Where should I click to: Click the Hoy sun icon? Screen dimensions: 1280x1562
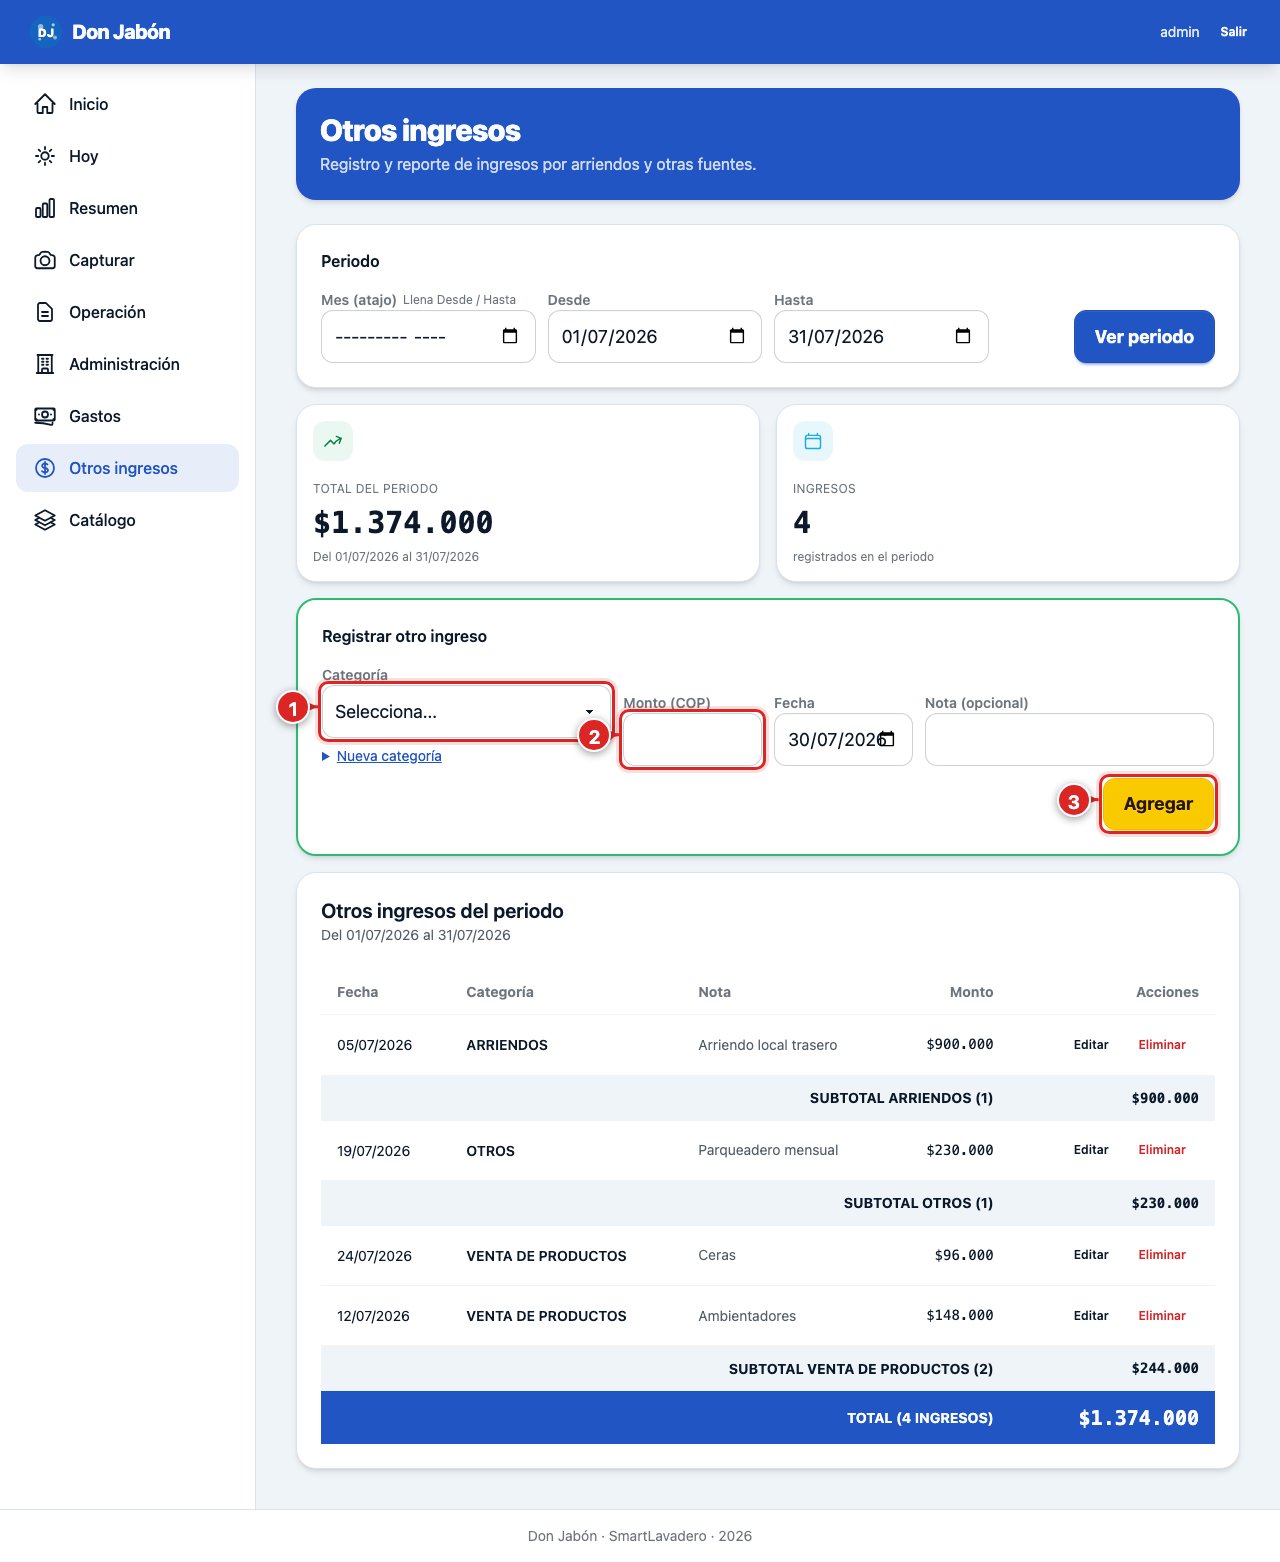45,156
